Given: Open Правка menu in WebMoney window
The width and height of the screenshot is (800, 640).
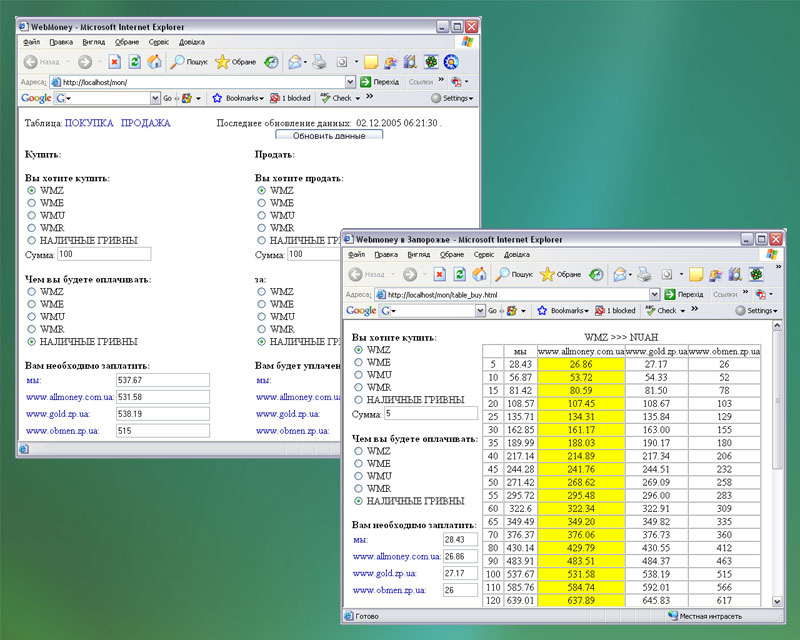Looking at the screenshot, I should pyautogui.click(x=61, y=42).
